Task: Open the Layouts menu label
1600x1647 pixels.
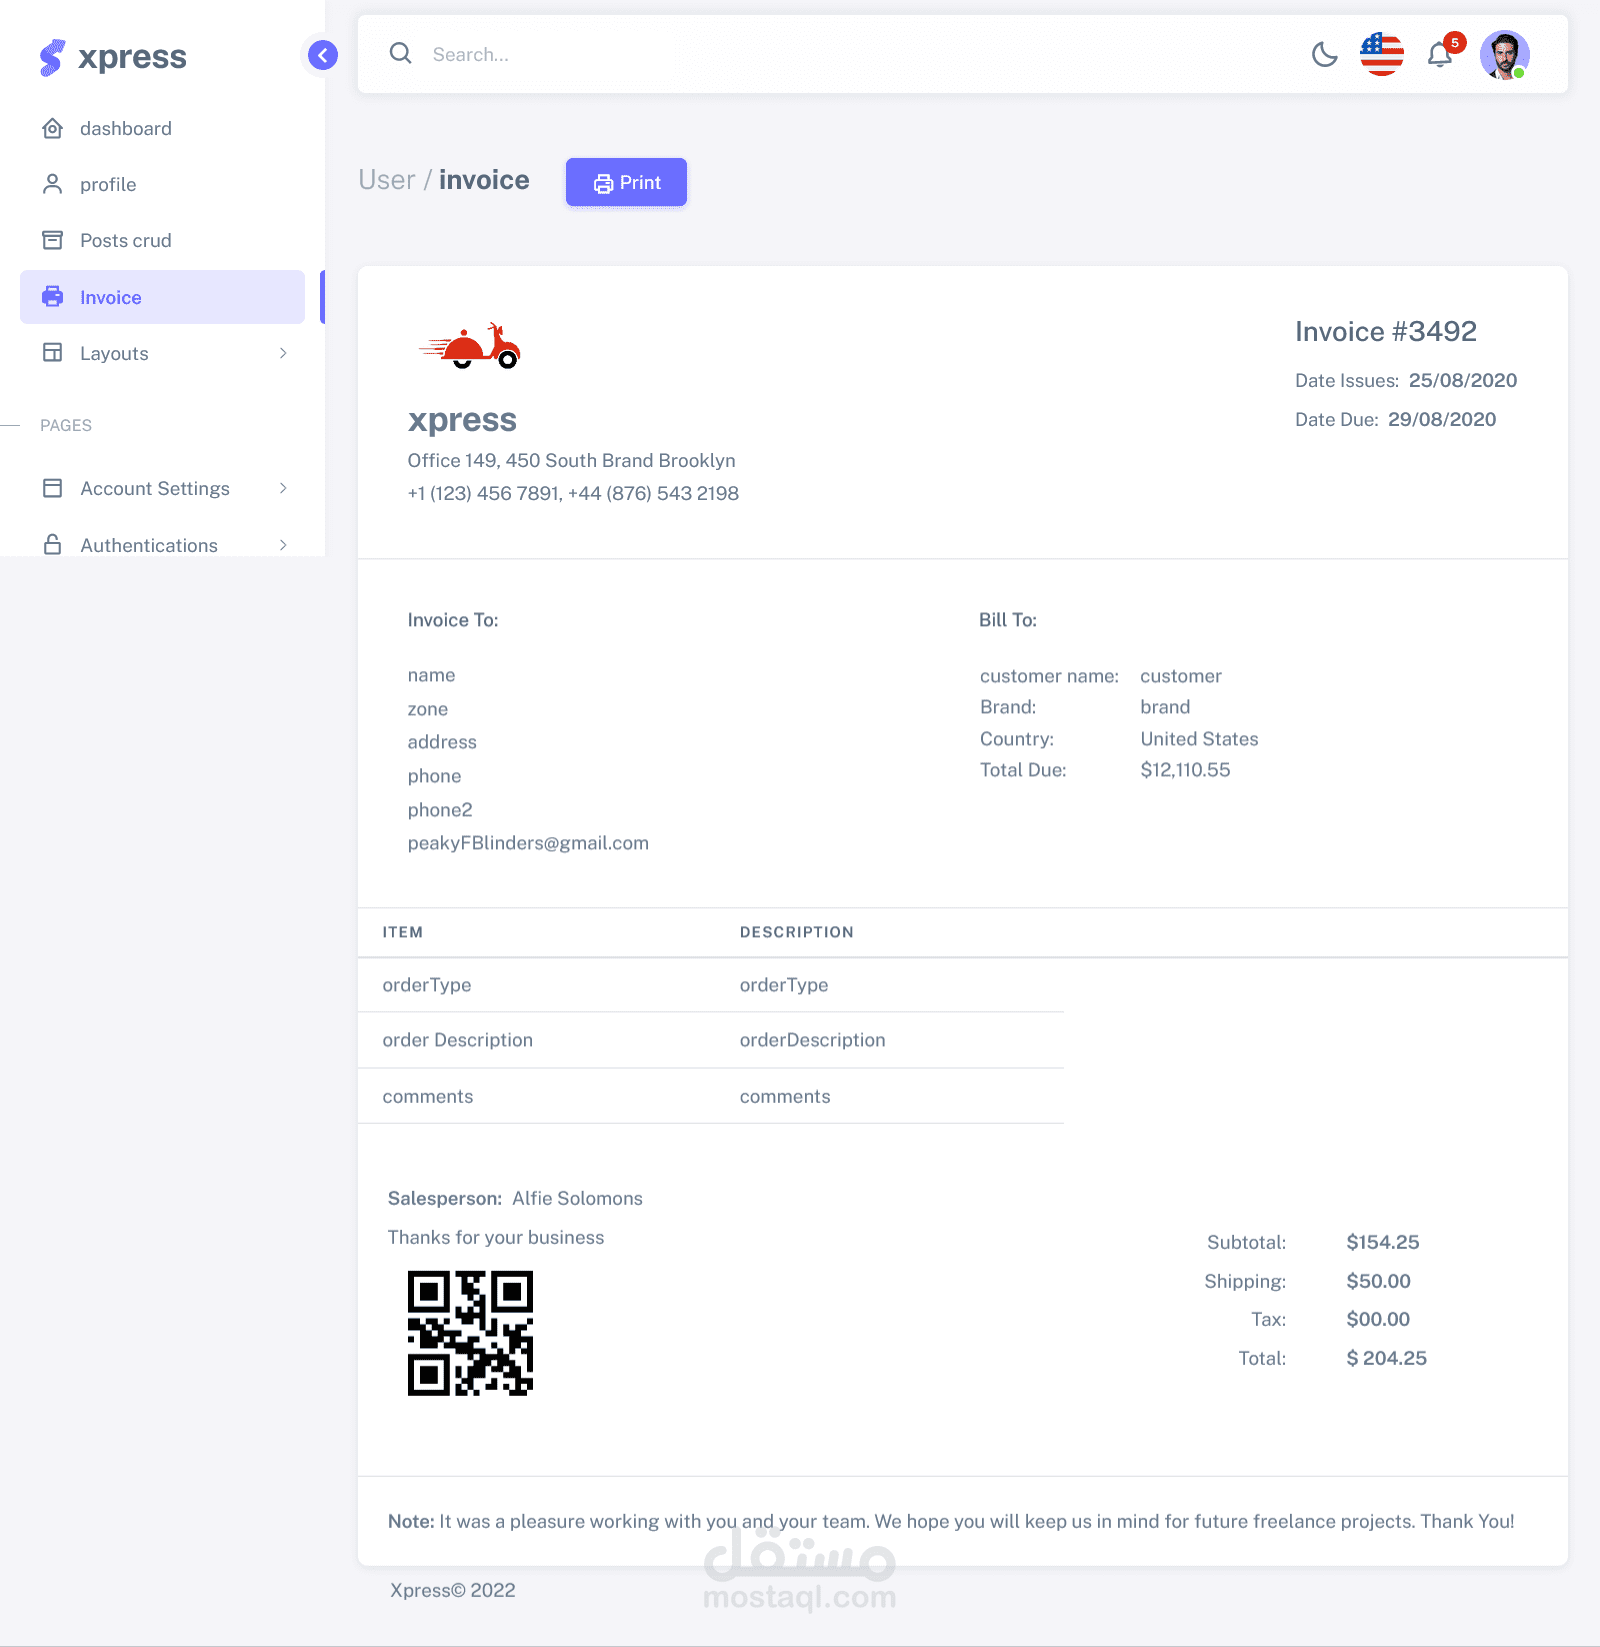Action: click(x=114, y=353)
